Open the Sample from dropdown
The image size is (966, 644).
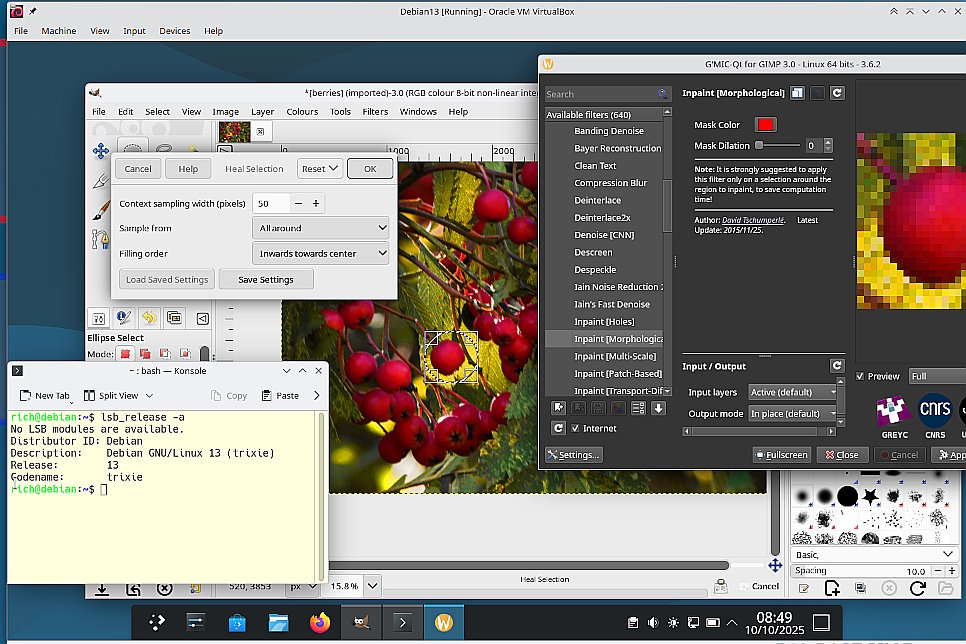[x=320, y=228]
